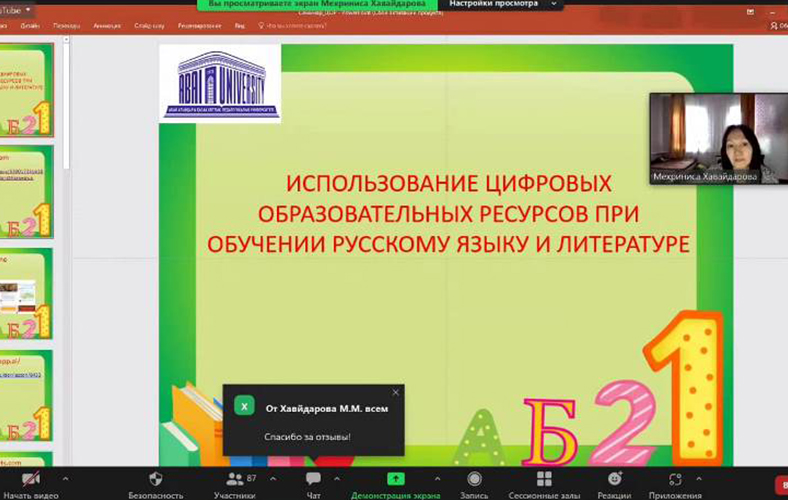The width and height of the screenshot is (788, 500).
Task: Select the second slide thumbnail in panel
Action: point(27,193)
